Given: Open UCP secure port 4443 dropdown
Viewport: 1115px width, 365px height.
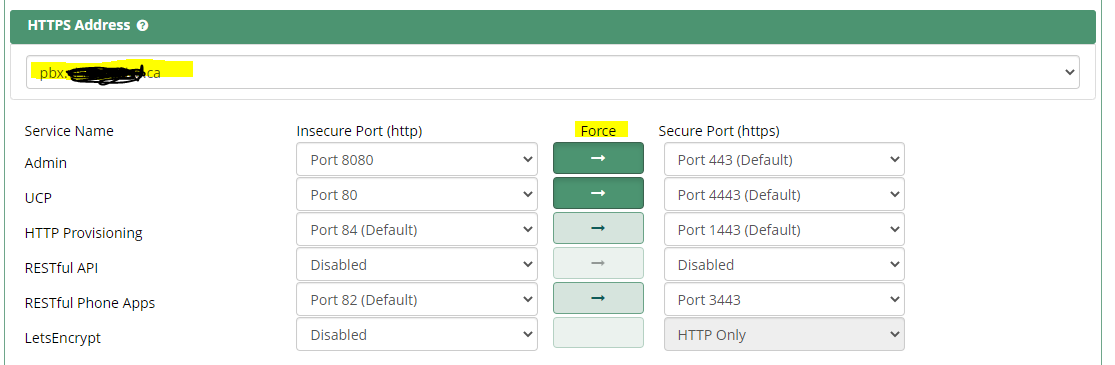Looking at the screenshot, I should coord(784,194).
